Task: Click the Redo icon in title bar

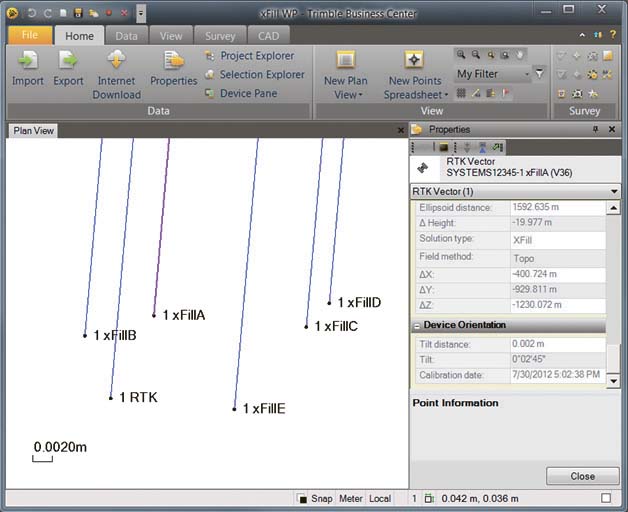Action: (x=47, y=13)
